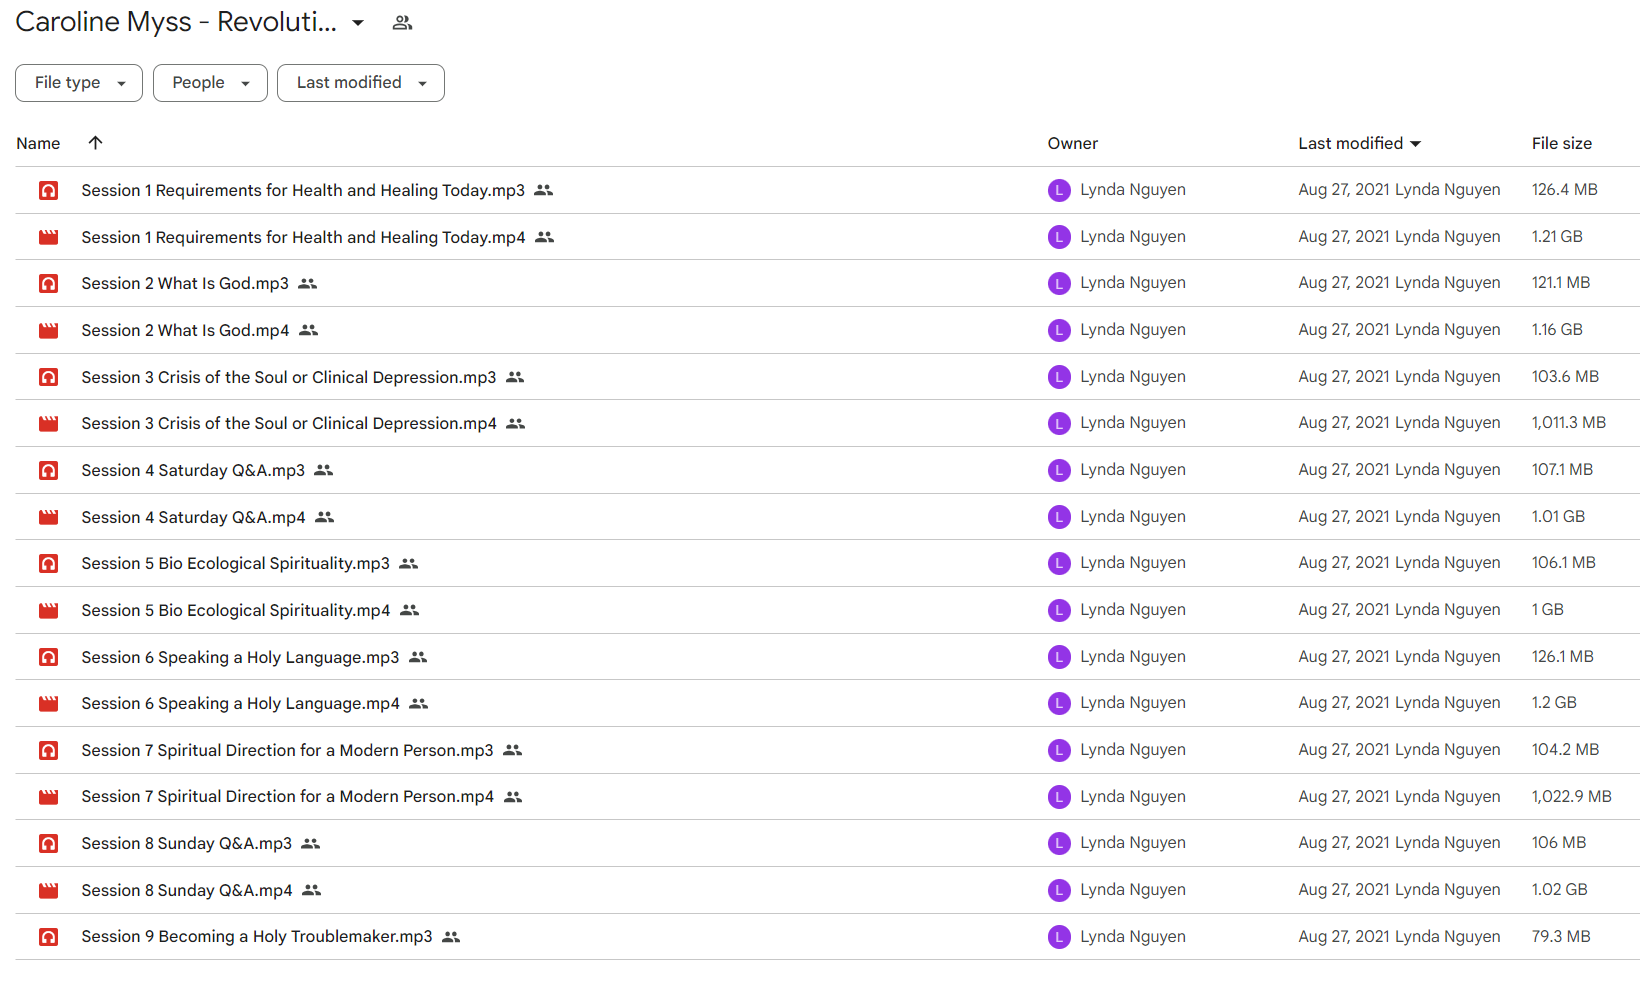Viewport: 1640px width, 984px height.
Task: Click the 79.3 MB file size cell
Action: [1561, 937]
